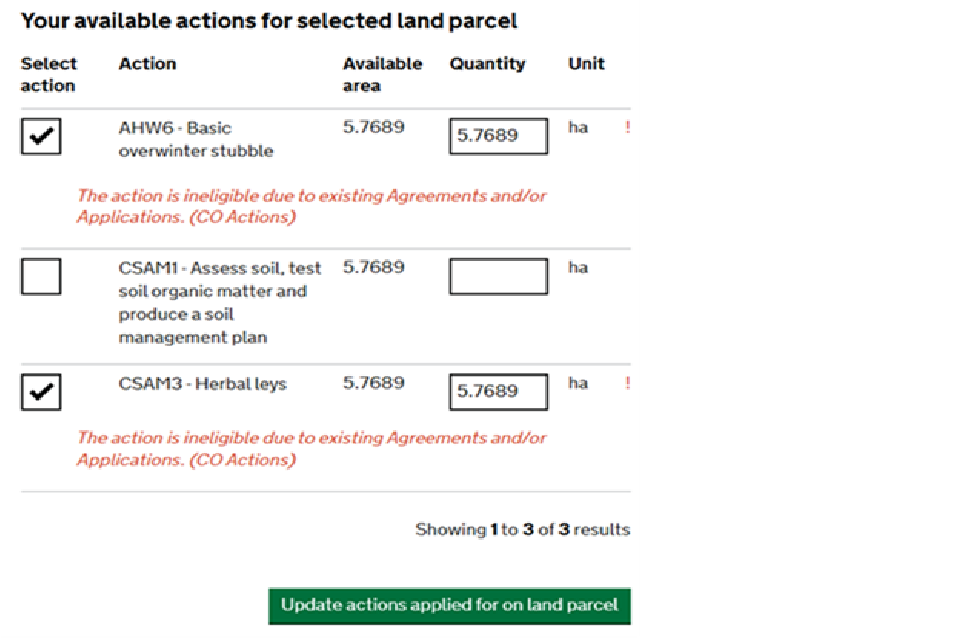Click the Select action column header
The width and height of the screenshot is (960, 640).
[49, 75]
